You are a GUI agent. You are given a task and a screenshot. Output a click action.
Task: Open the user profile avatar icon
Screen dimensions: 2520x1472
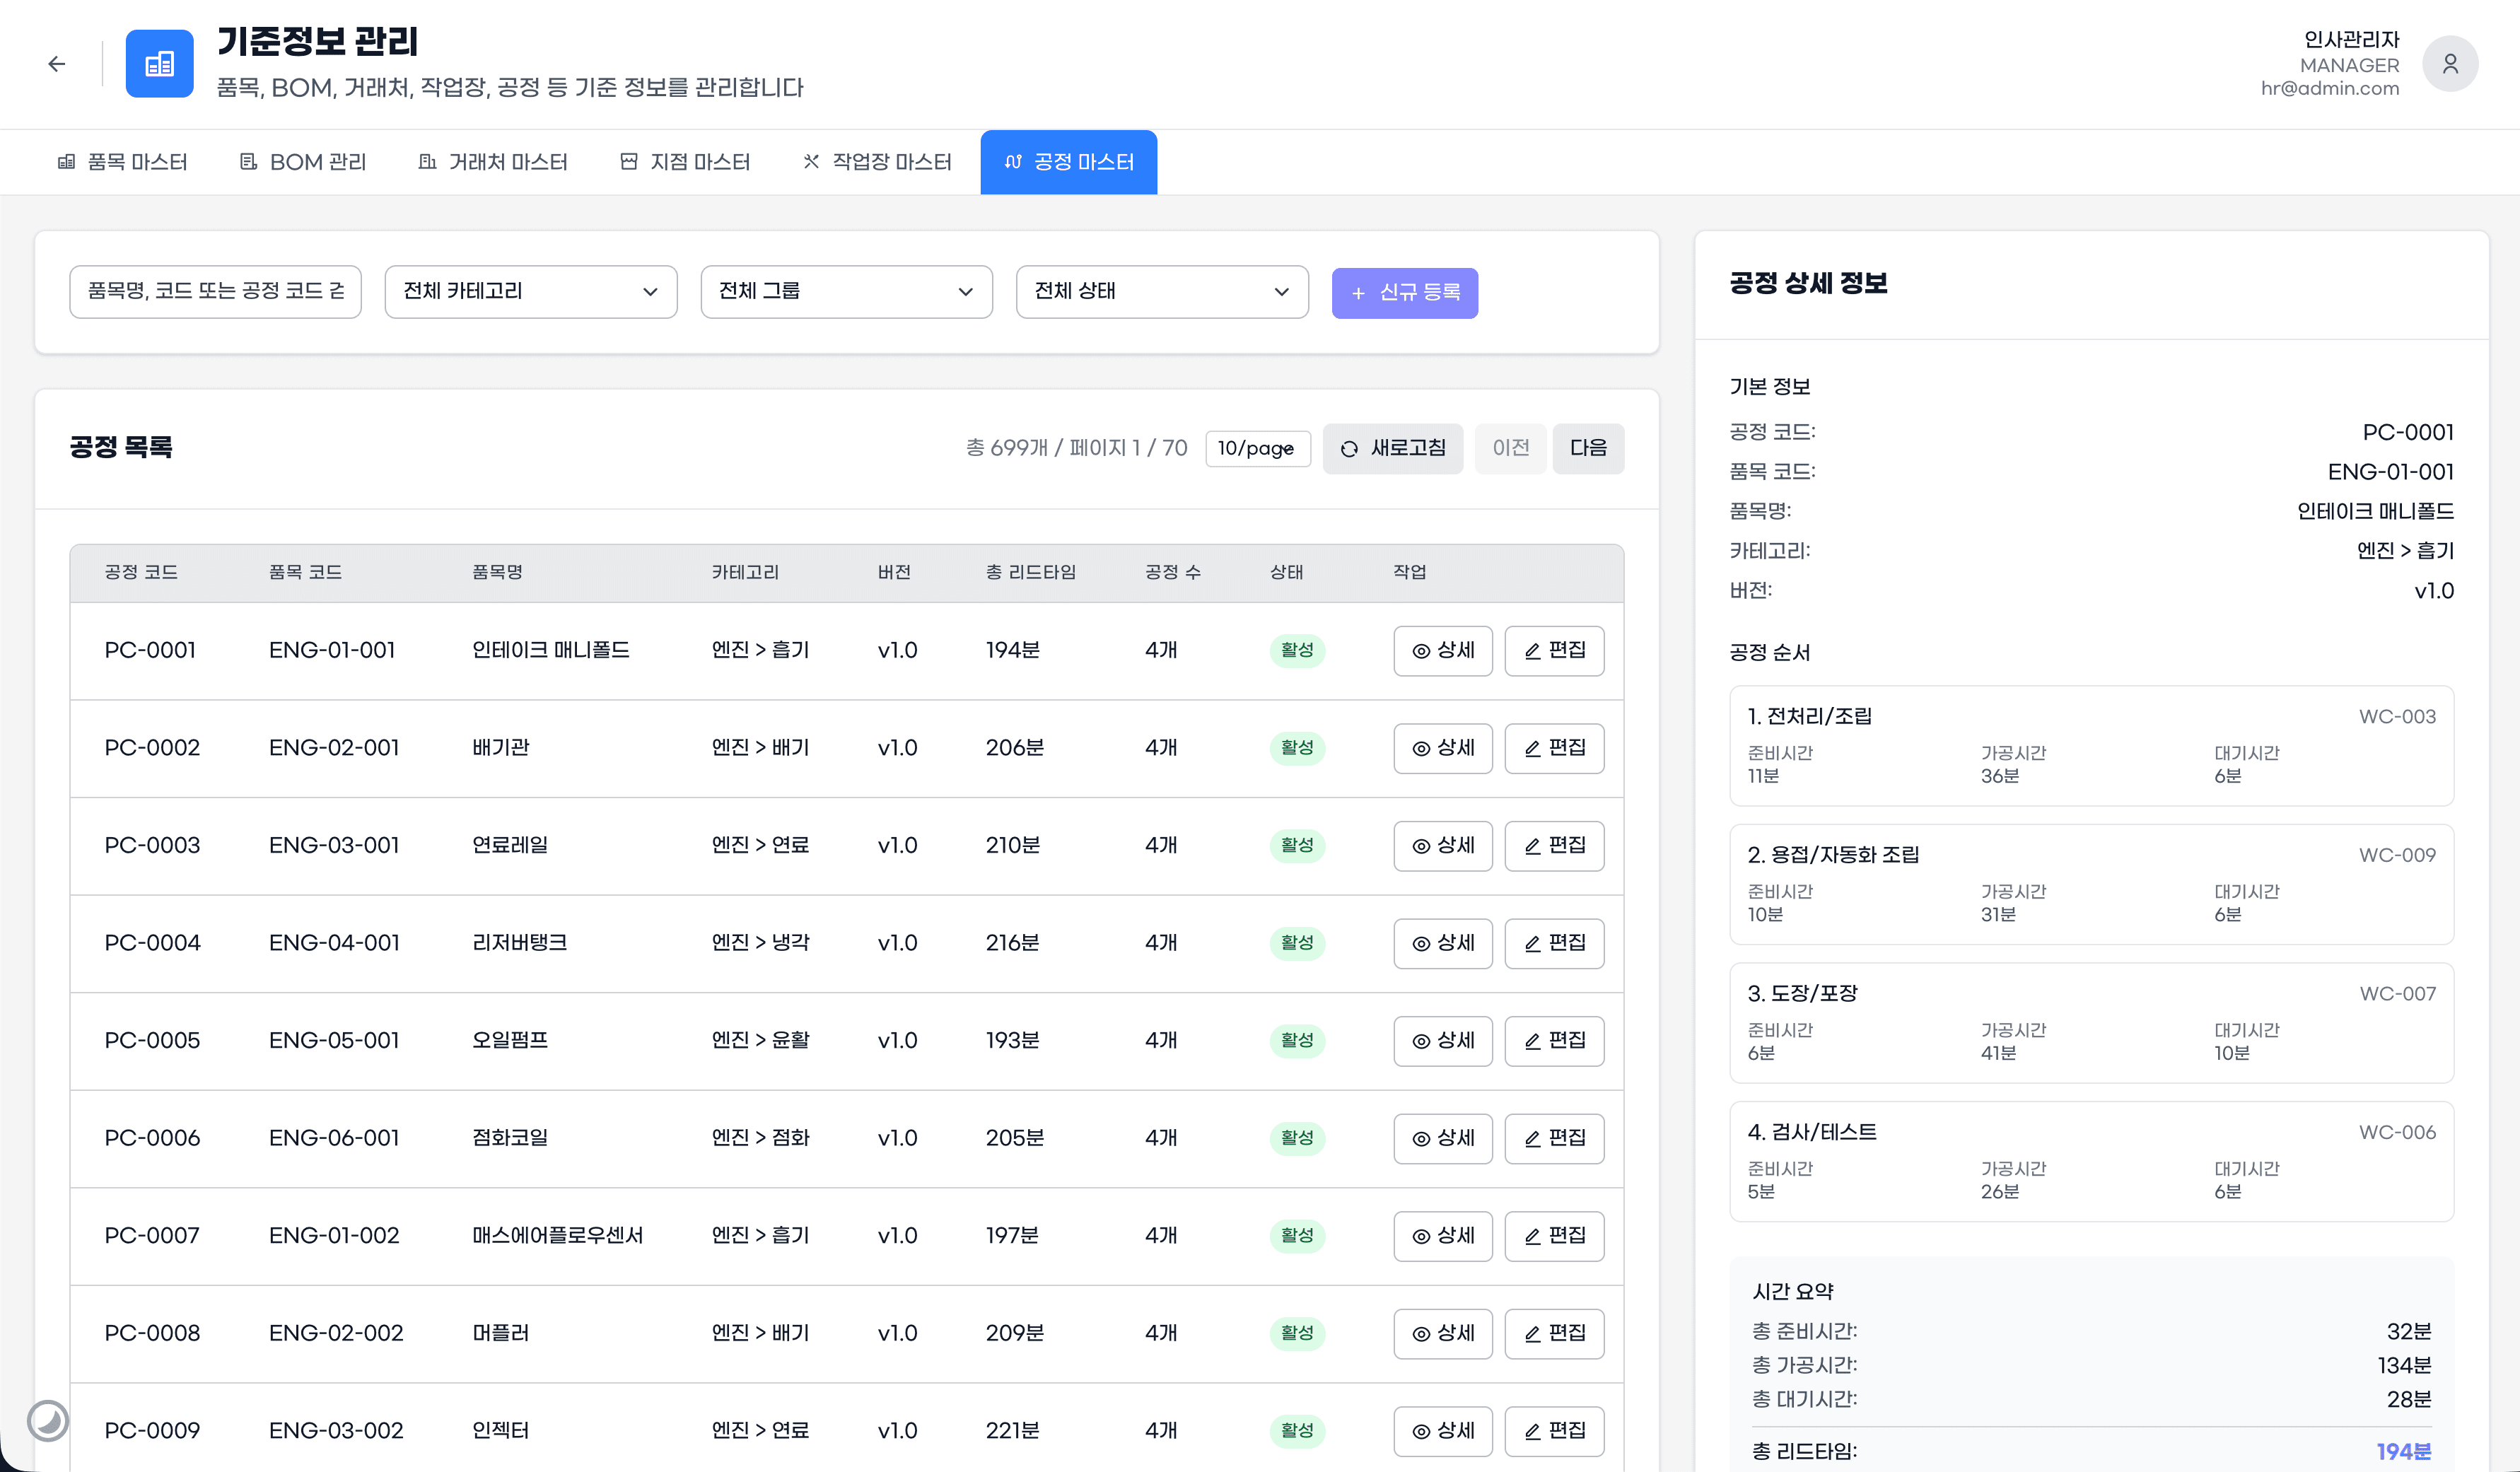2449,64
